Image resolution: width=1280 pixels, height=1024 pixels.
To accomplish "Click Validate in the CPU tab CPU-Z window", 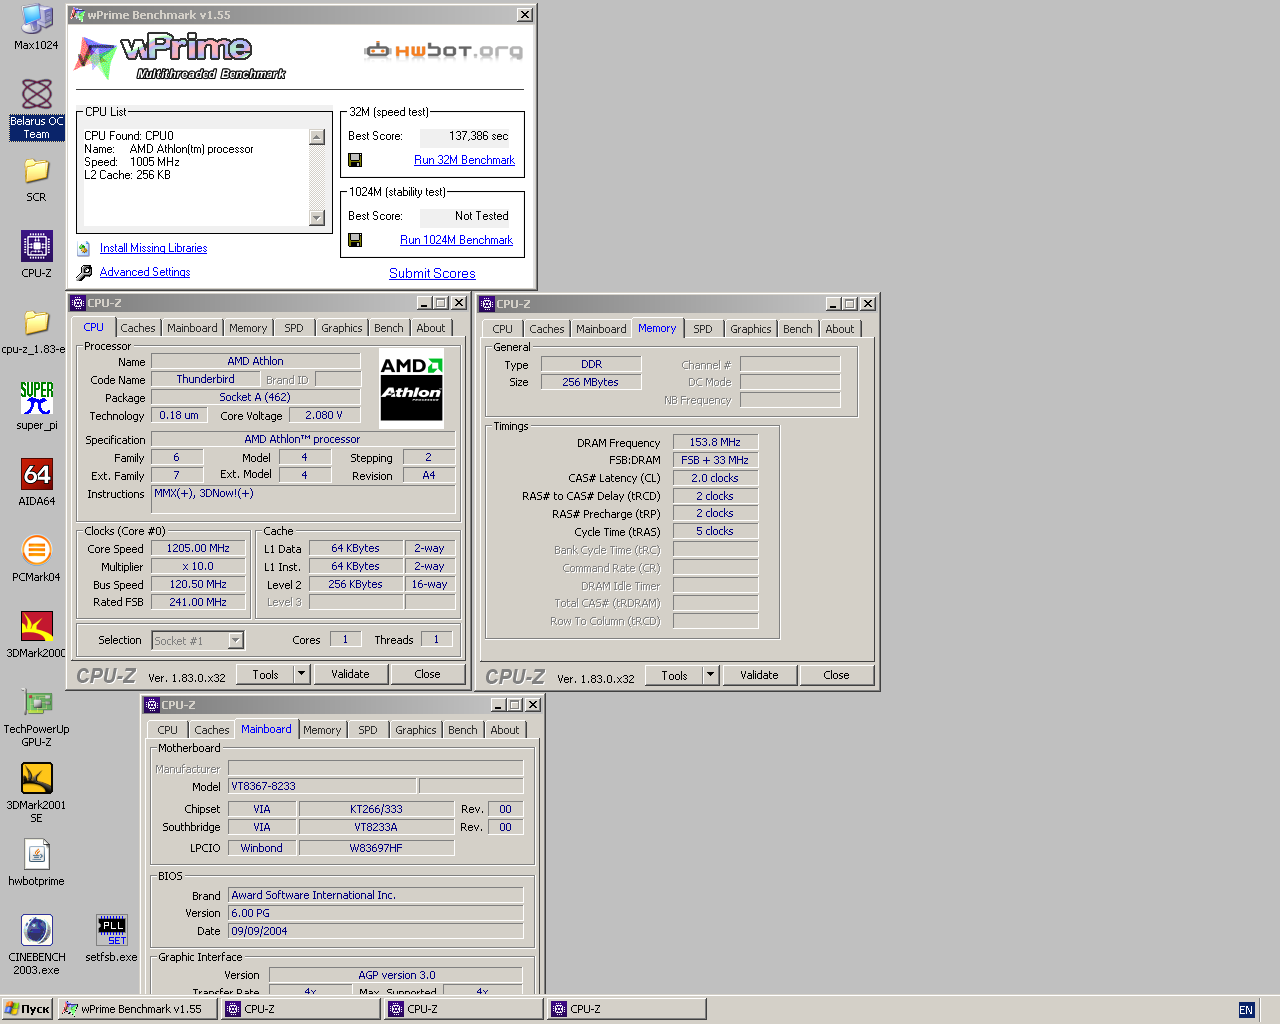I will (350, 674).
